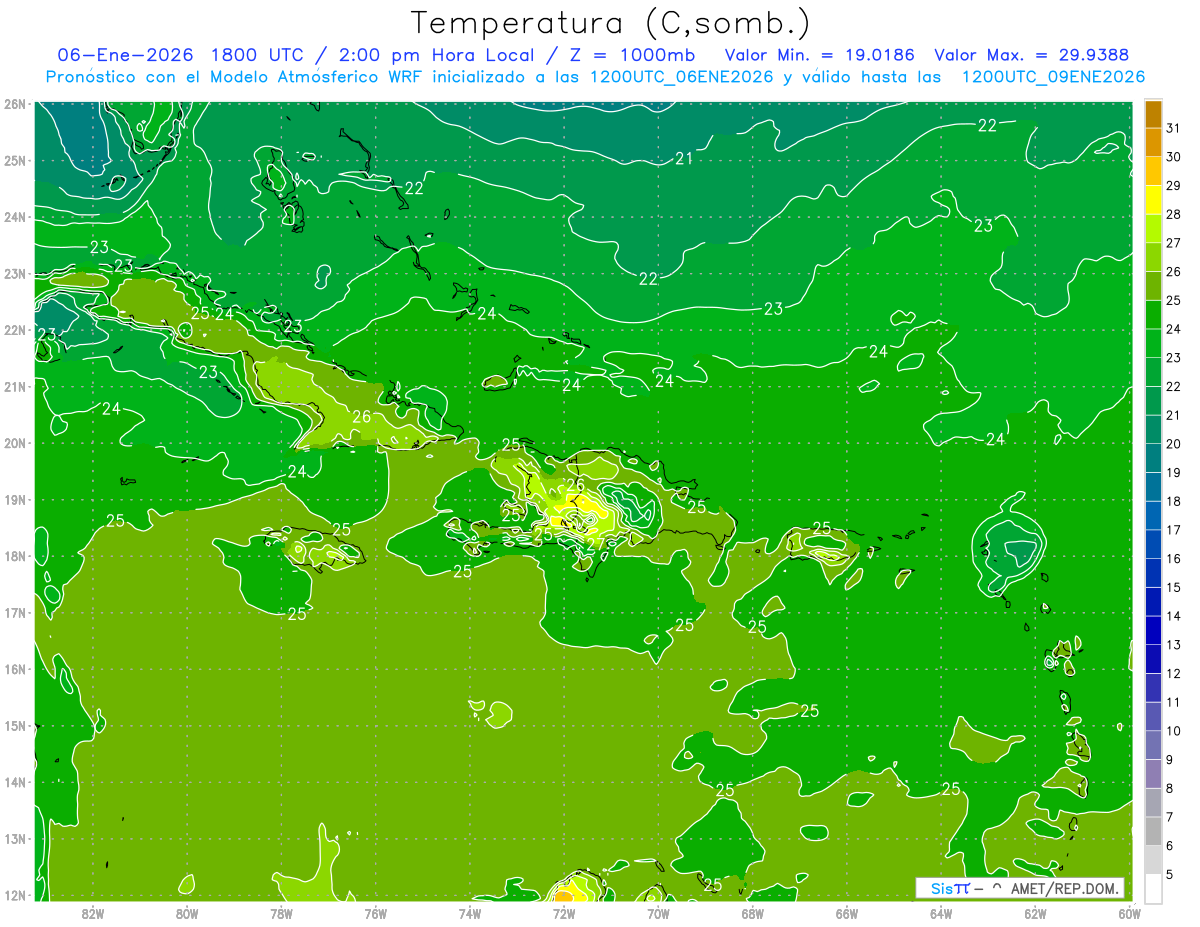Click the '26N' latitude axis label
Image resolution: width=1200 pixels, height=927 pixels.
[x=14, y=104]
